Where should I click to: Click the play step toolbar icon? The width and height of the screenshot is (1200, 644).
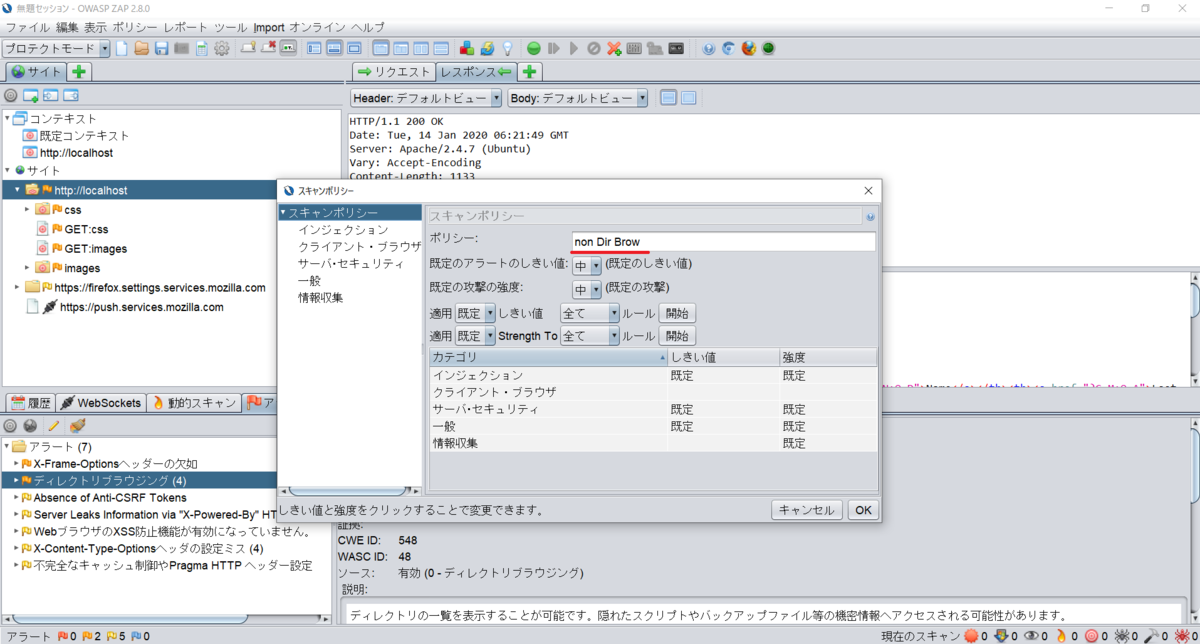click(x=574, y=48)
